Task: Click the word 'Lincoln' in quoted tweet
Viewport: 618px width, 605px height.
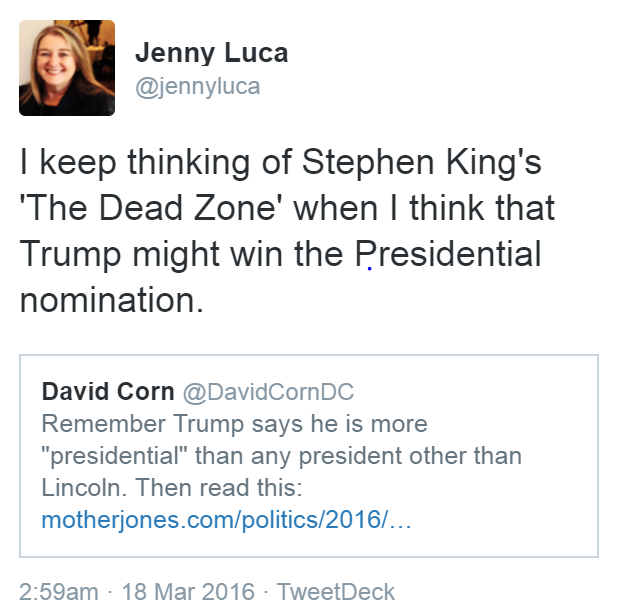Action: [84, 488]
